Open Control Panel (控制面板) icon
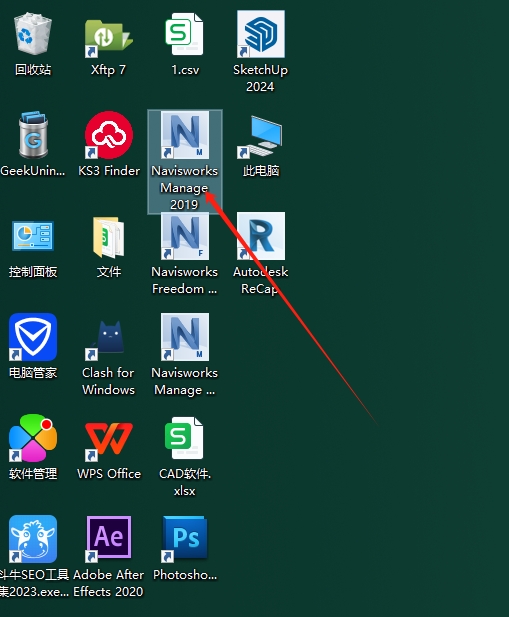This screenshot has height=617, width=509. click(33, 236)
